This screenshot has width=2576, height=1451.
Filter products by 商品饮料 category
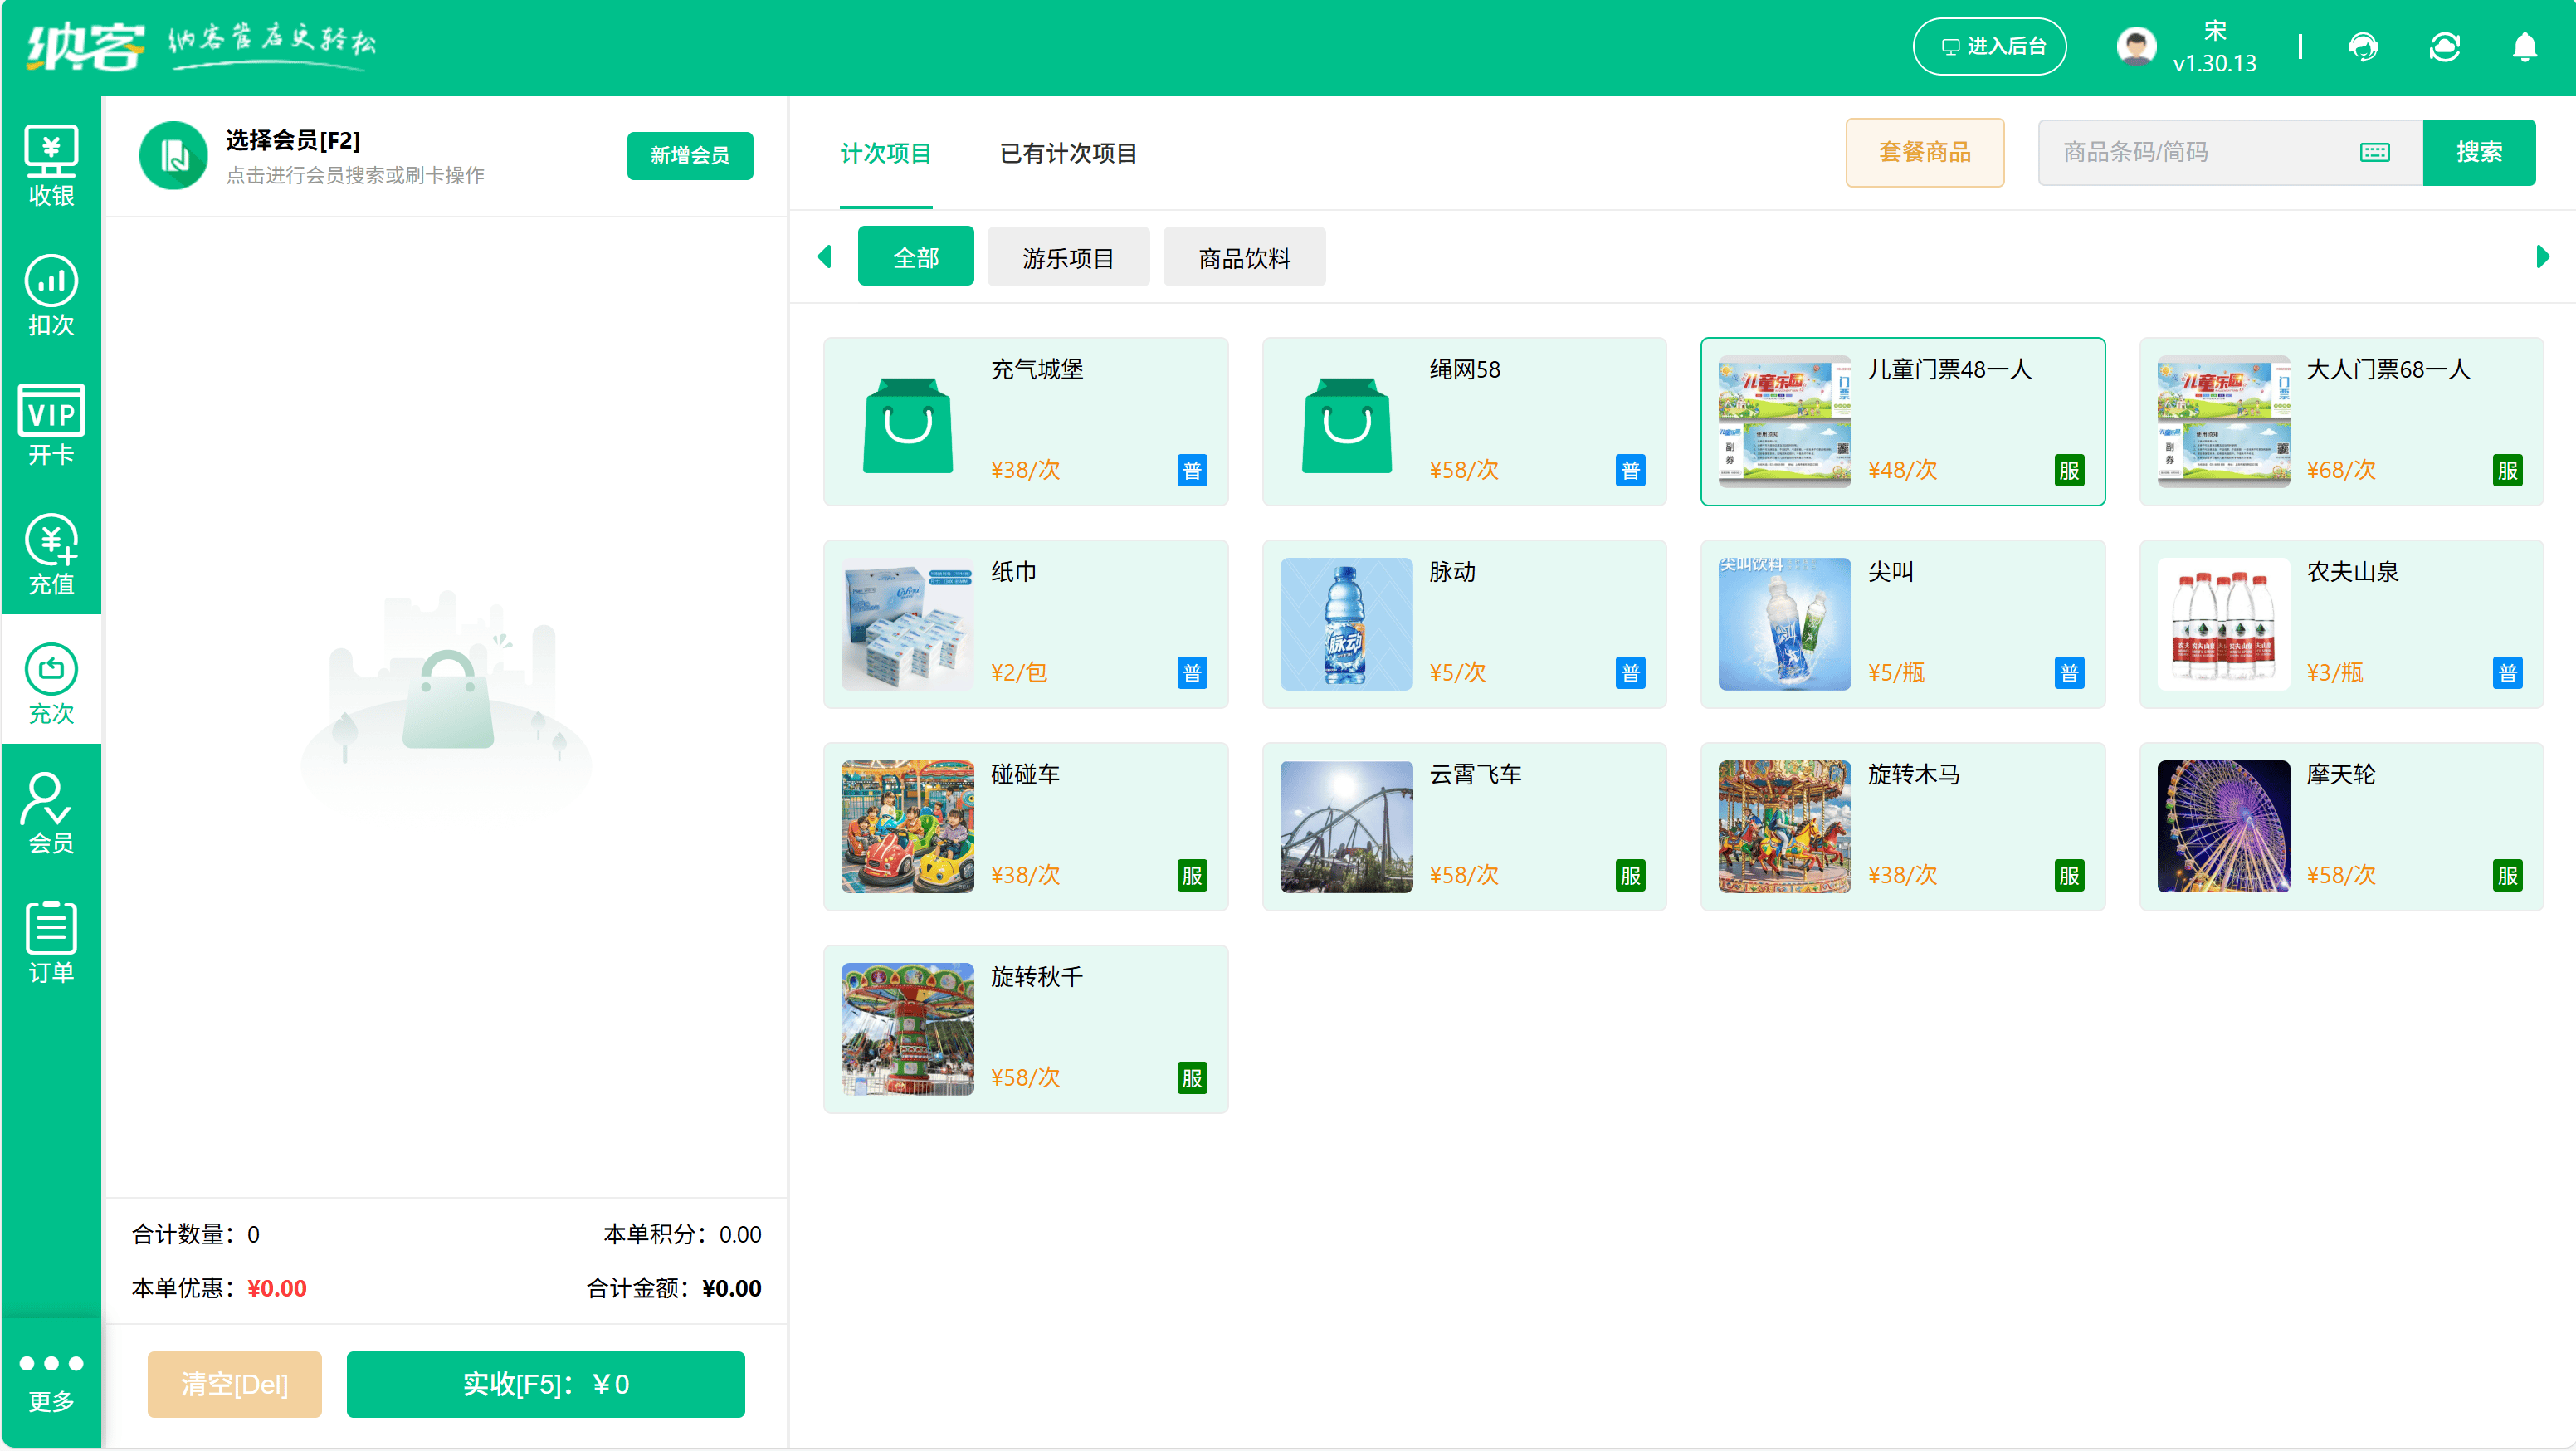1244,257
